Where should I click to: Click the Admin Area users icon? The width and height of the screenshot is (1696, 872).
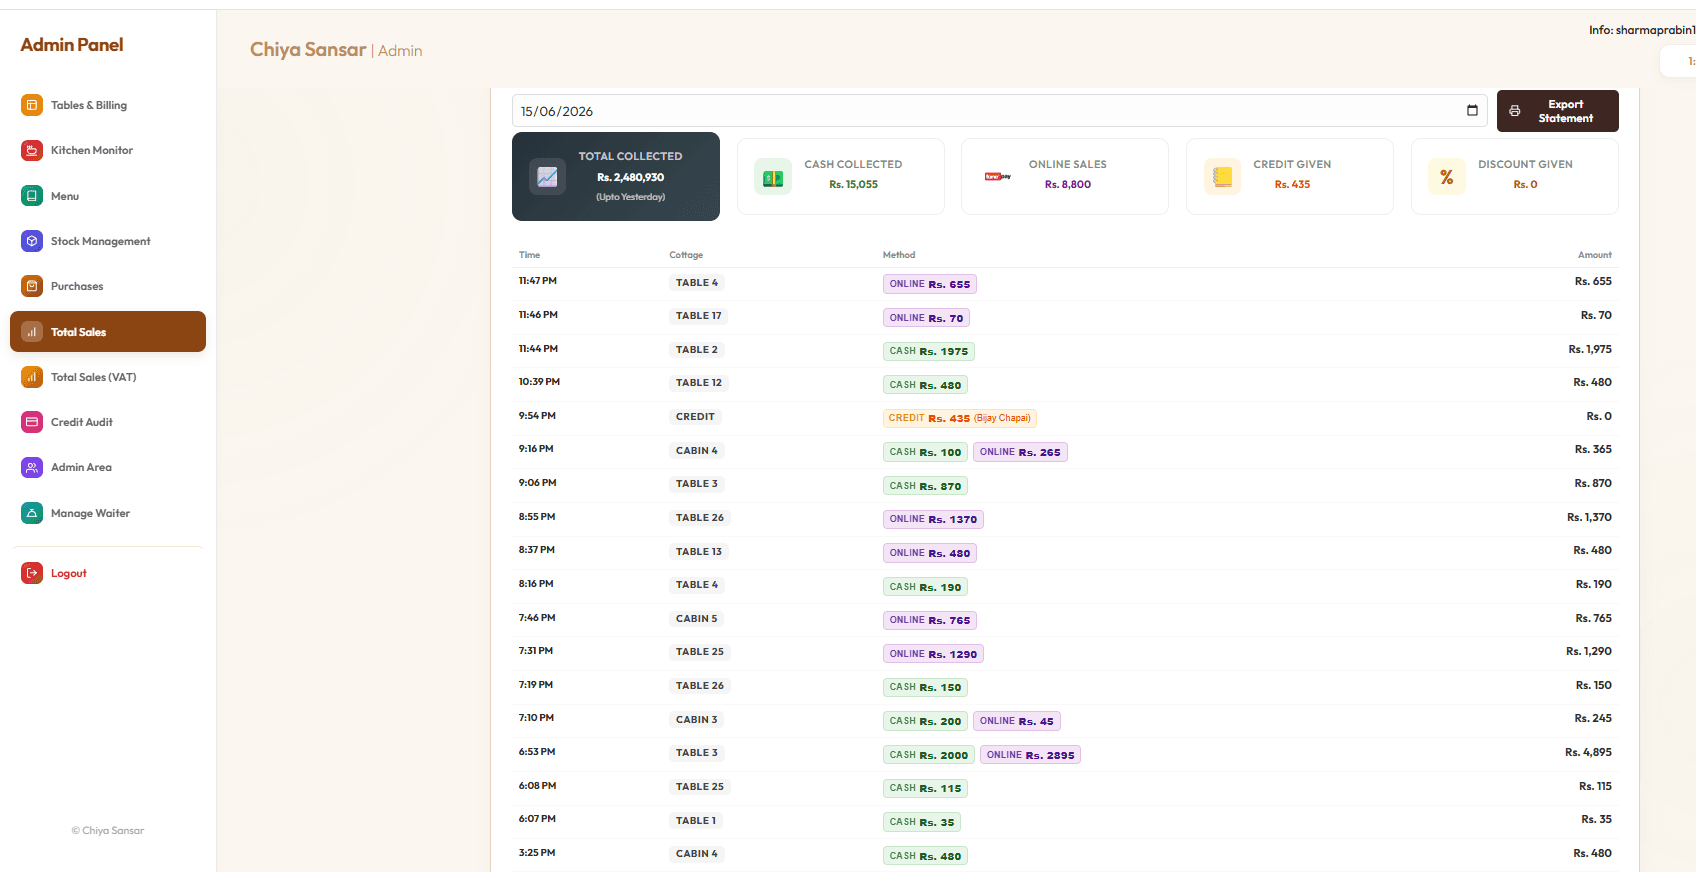32,467
